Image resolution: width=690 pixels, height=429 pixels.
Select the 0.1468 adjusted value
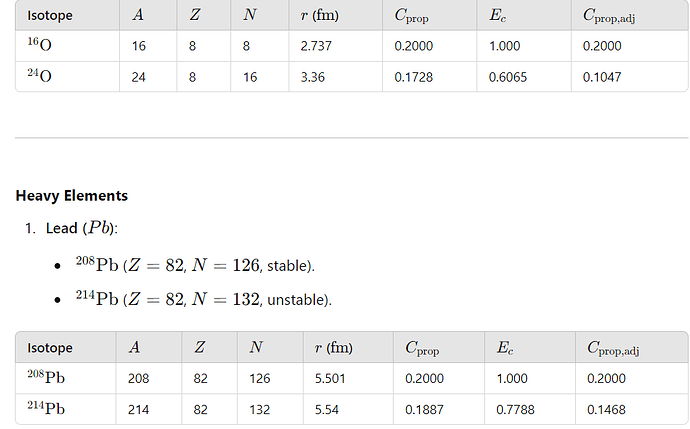click(x=606, y=410)
